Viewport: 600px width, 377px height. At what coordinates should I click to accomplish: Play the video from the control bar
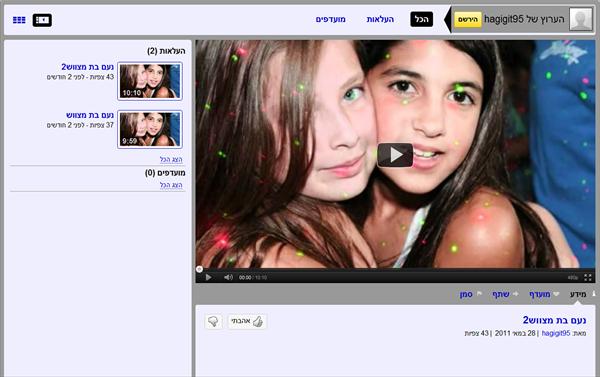208,277
